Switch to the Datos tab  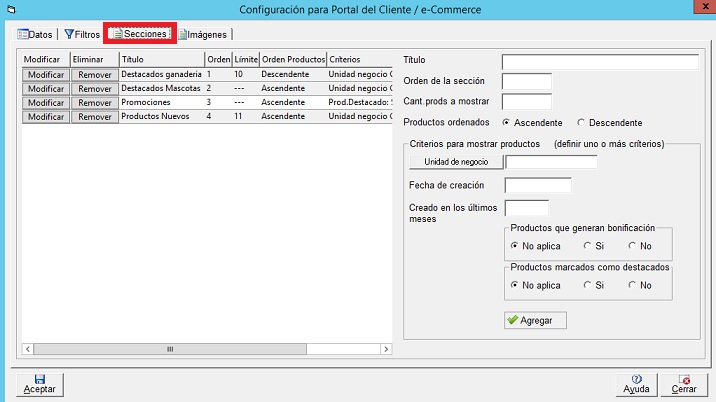pyautogui.click(x=35, y=34)
